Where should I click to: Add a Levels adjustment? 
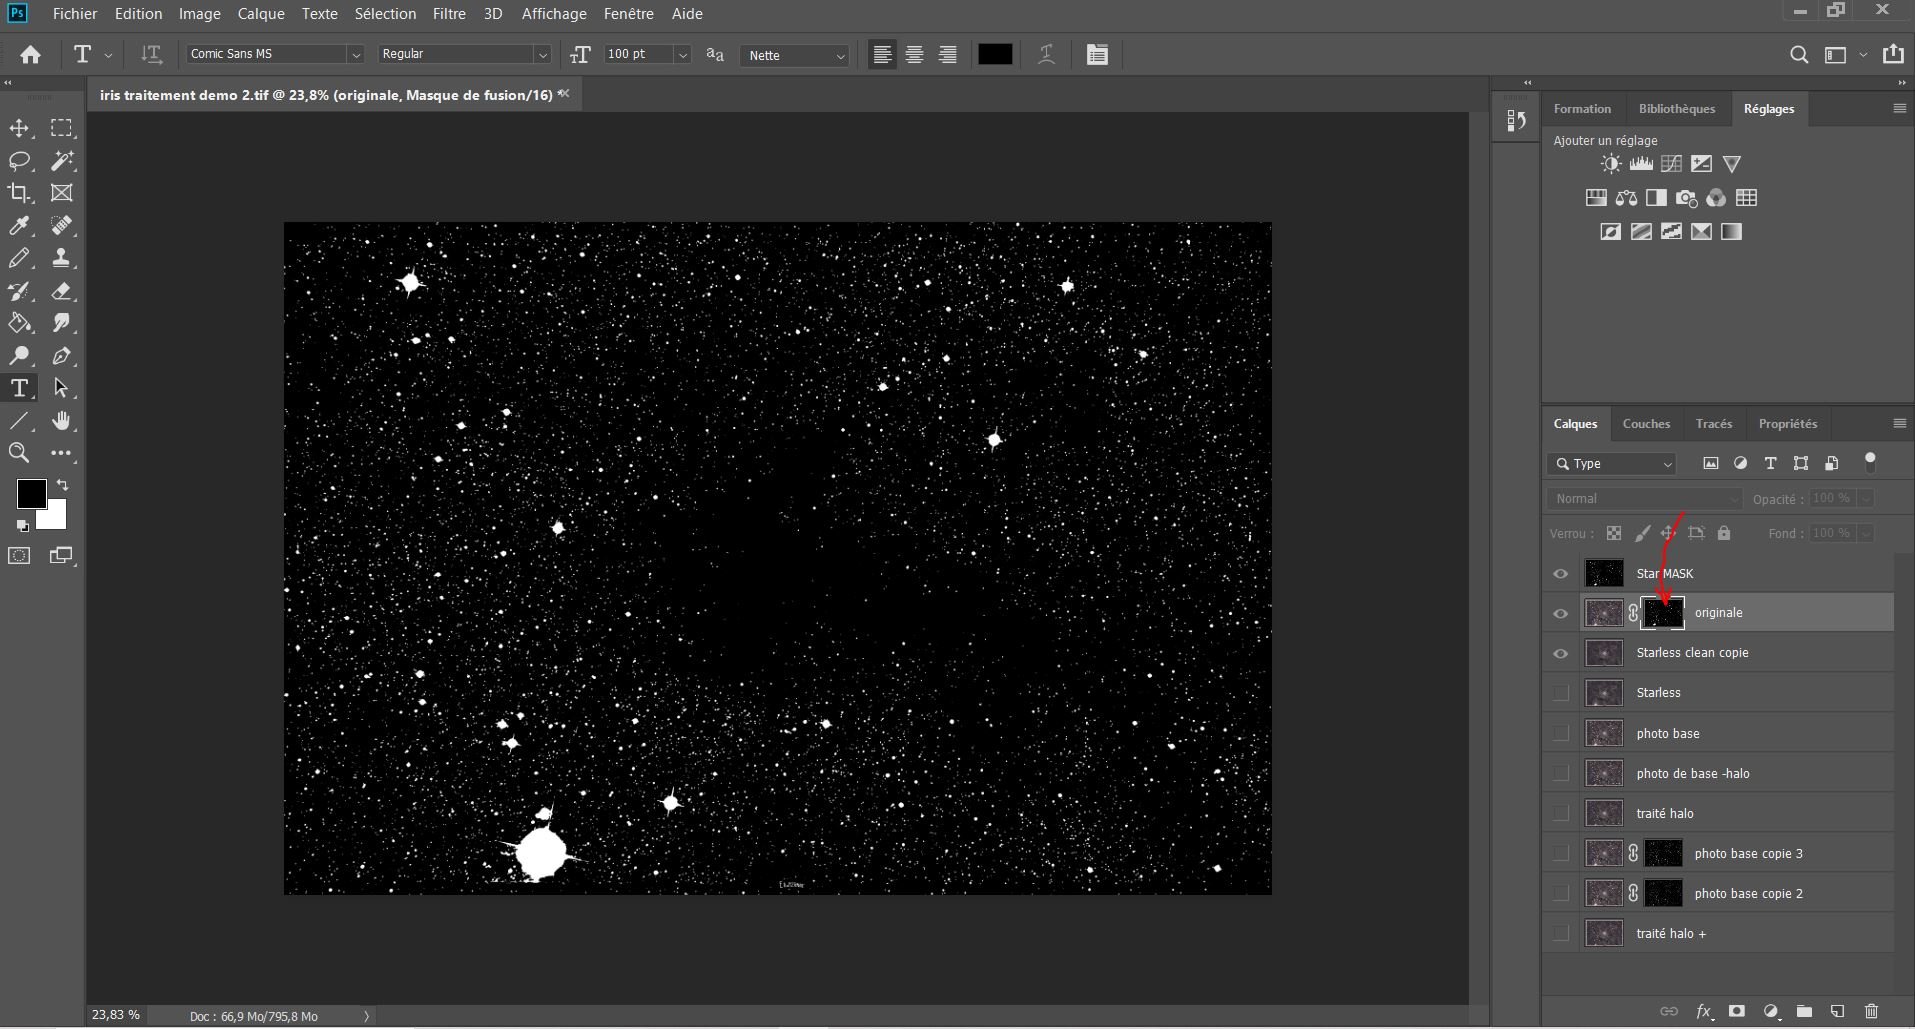1641,164
